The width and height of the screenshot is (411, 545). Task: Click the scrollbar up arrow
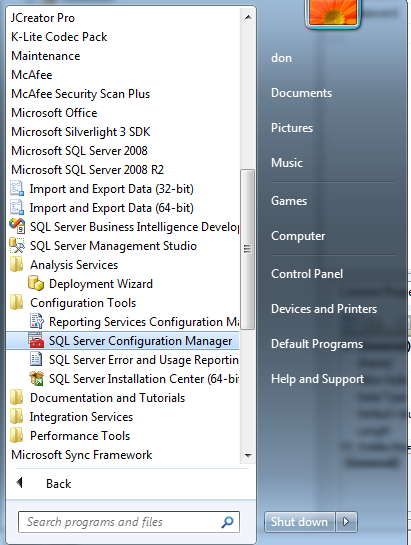pyautogui.click(x=248, y=17)
